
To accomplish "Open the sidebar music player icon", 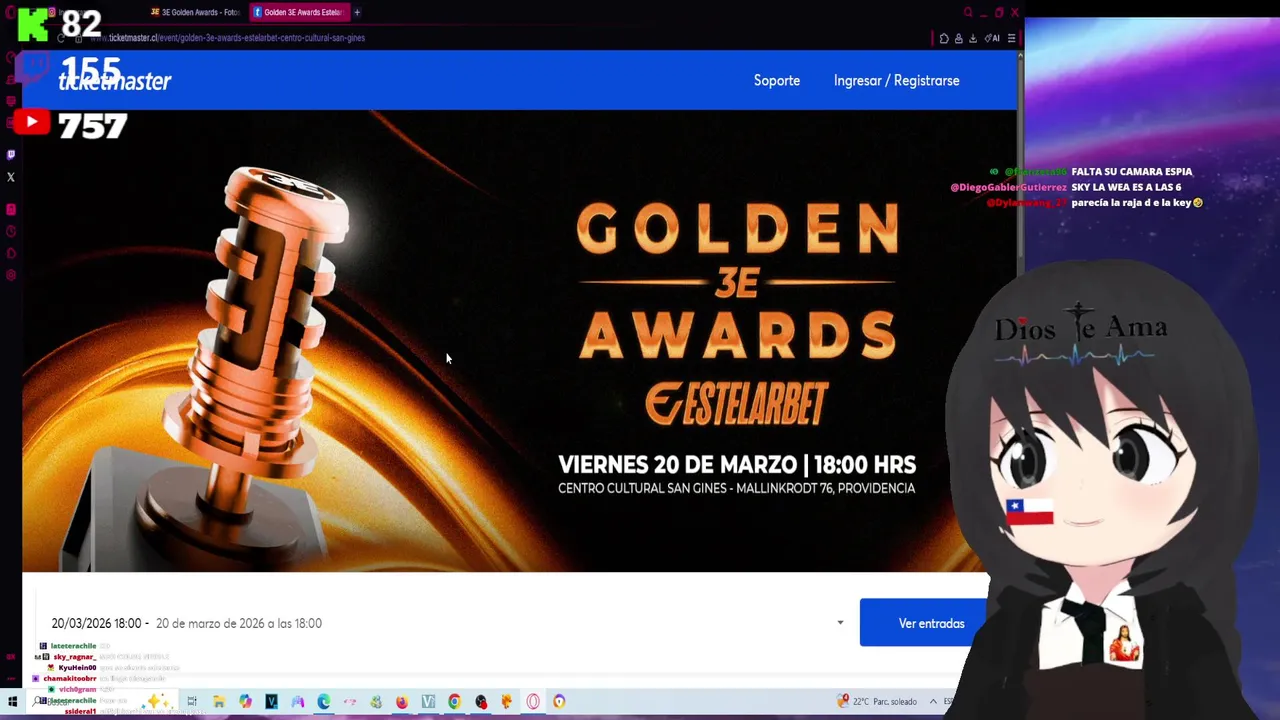I will click(x=11, y=209).
